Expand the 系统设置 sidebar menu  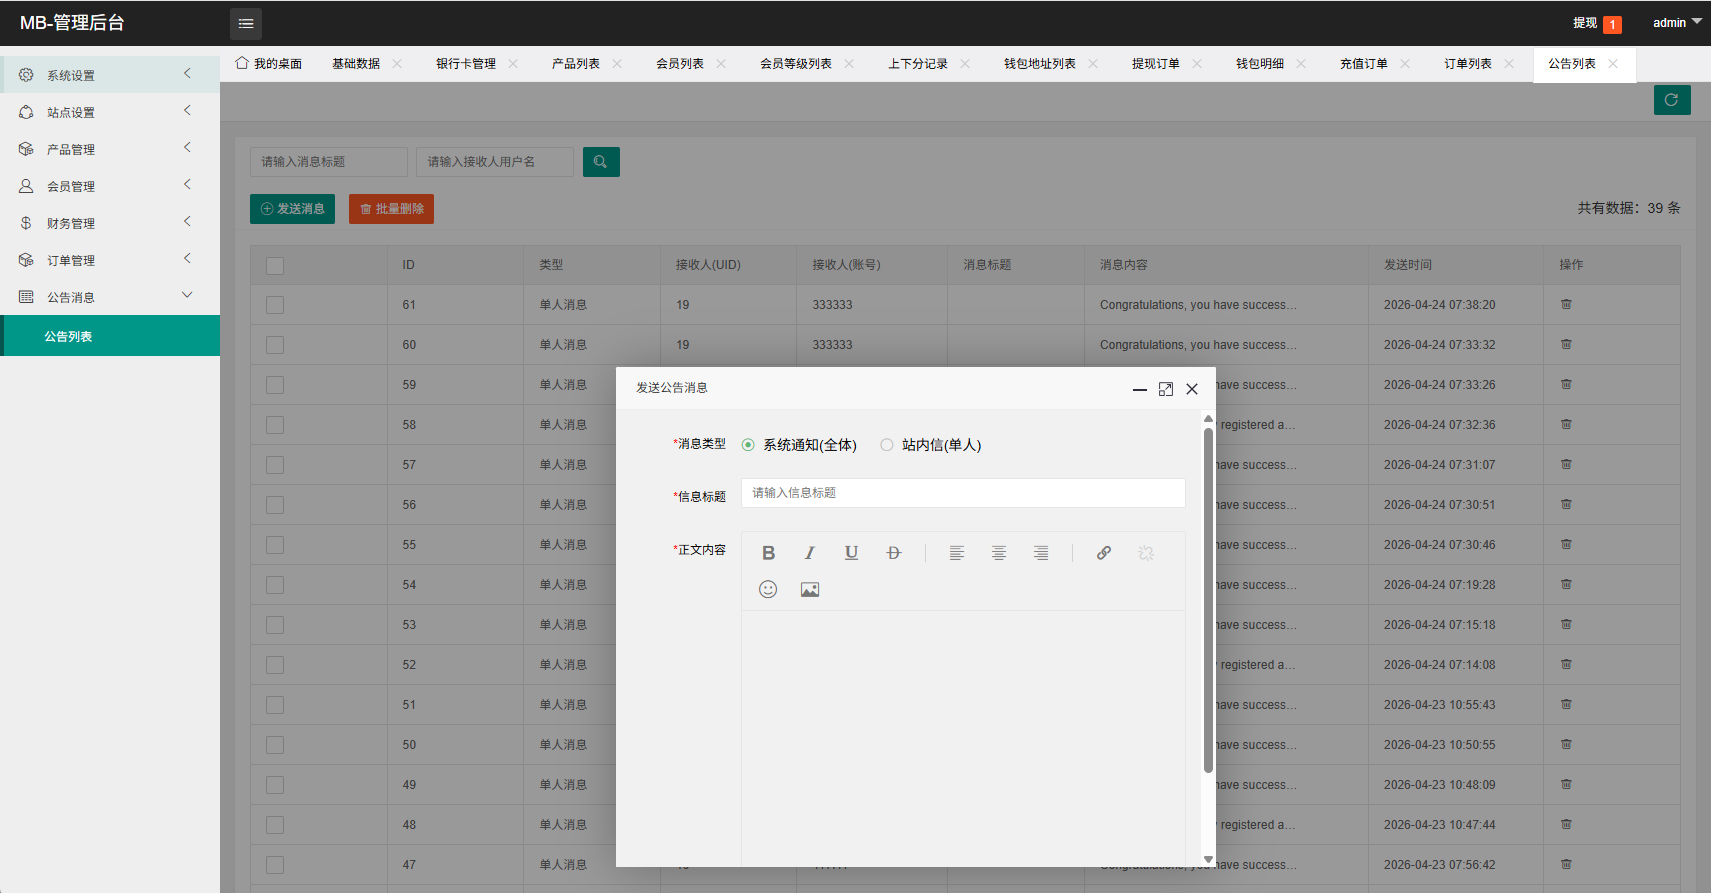(110, 75)
